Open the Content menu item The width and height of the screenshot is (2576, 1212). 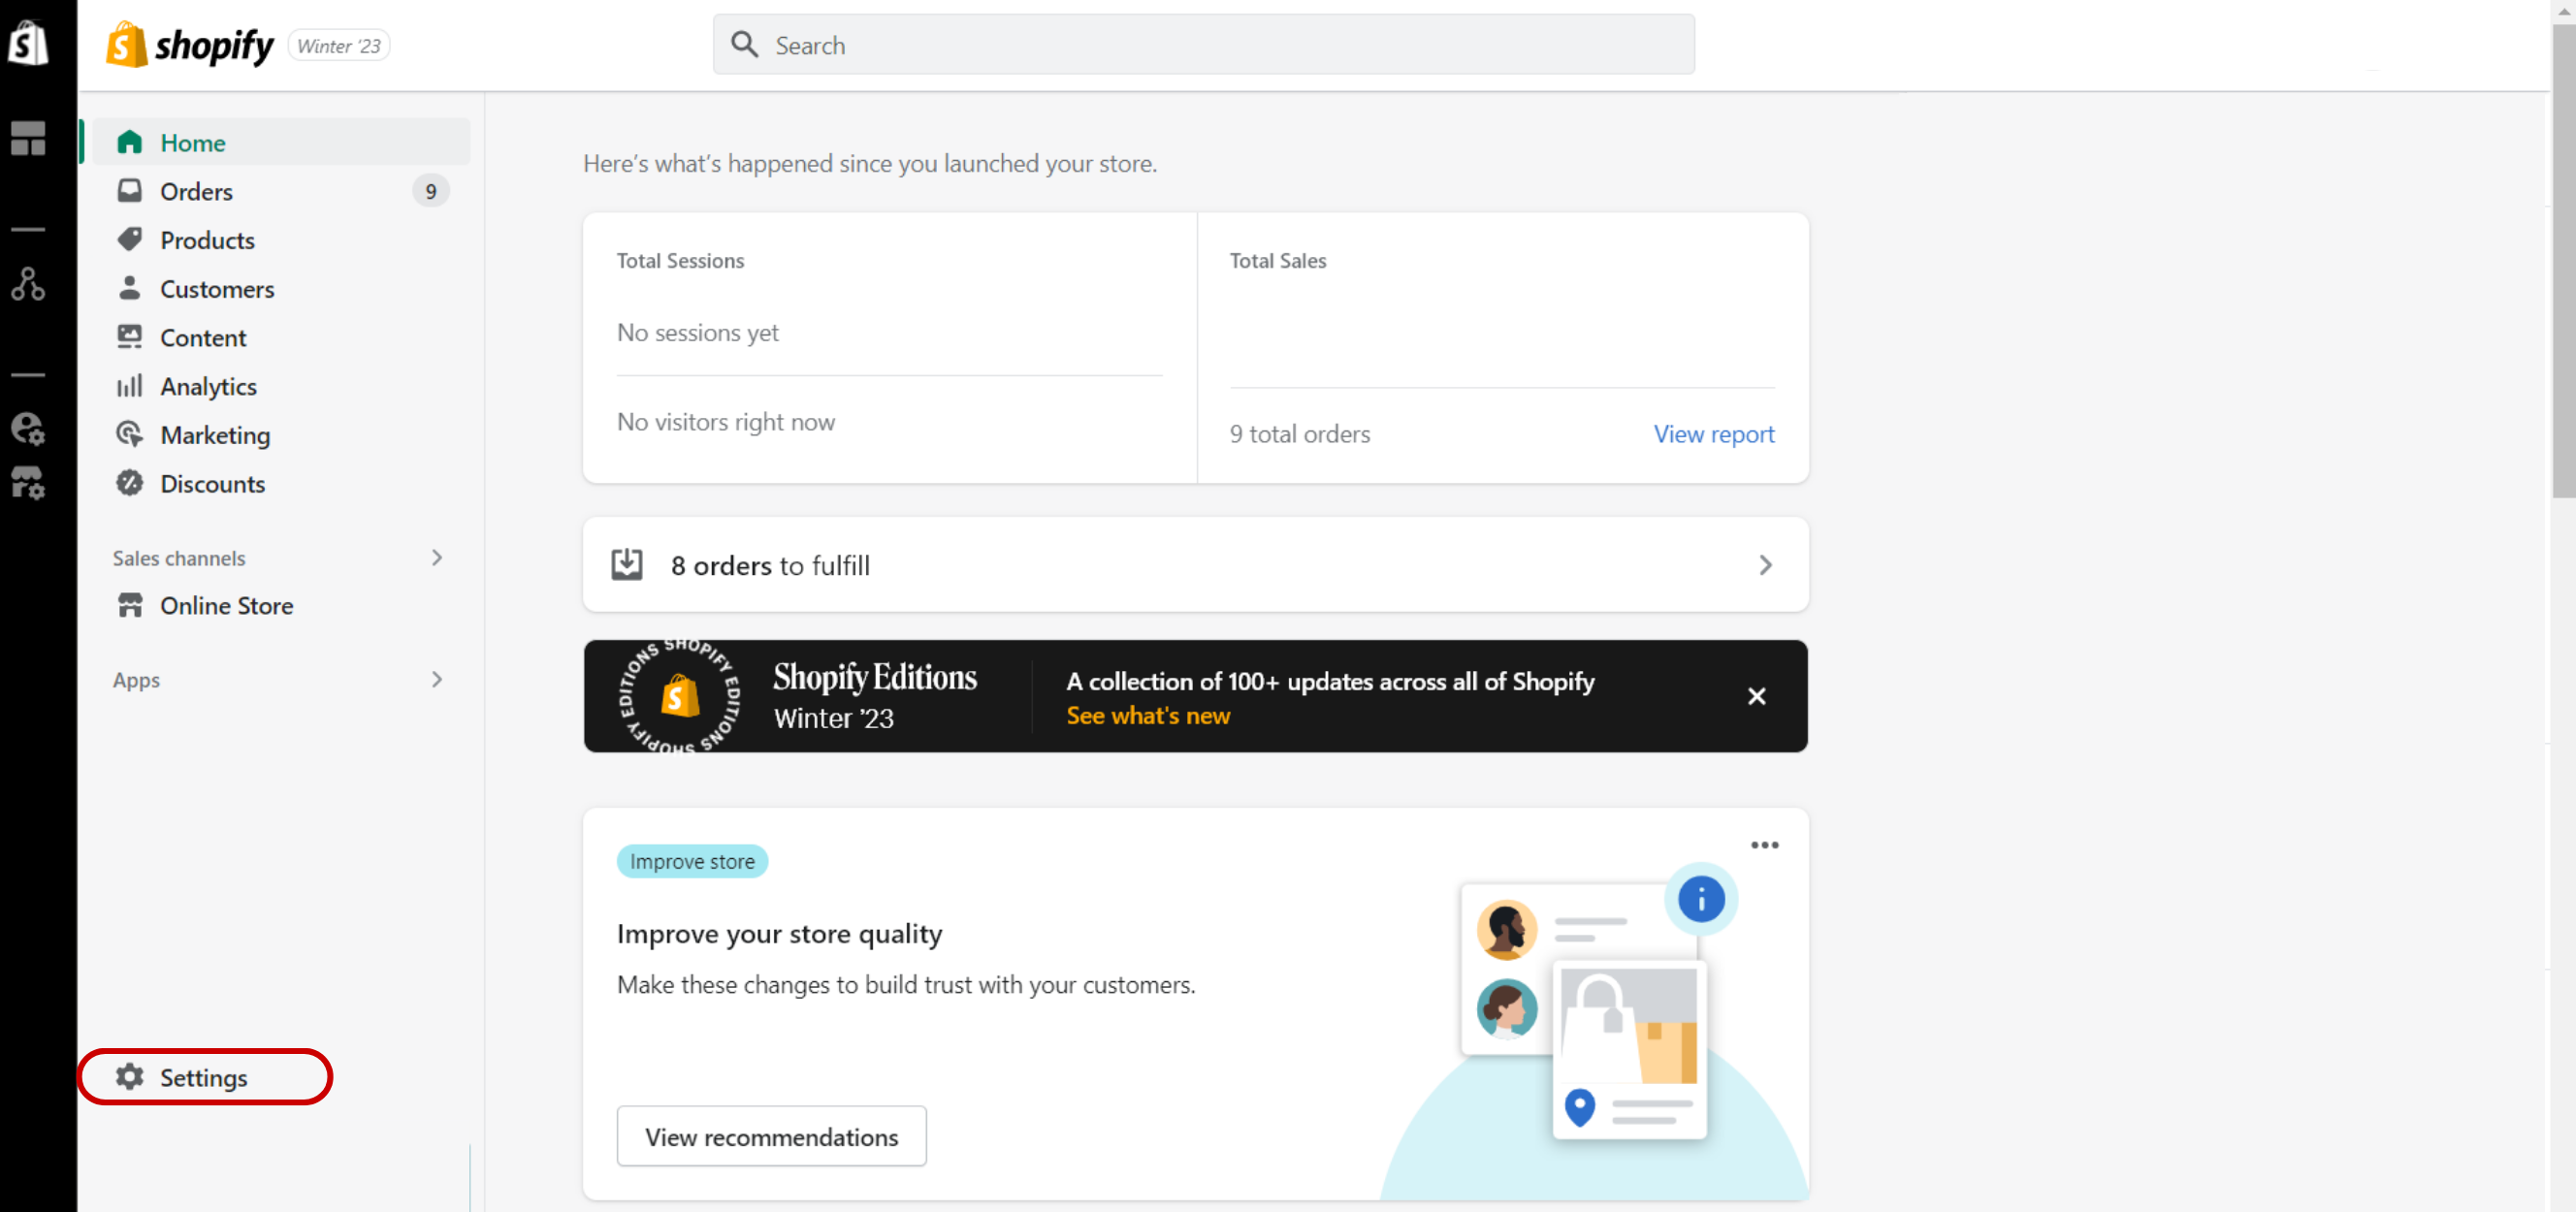[202, 336]
